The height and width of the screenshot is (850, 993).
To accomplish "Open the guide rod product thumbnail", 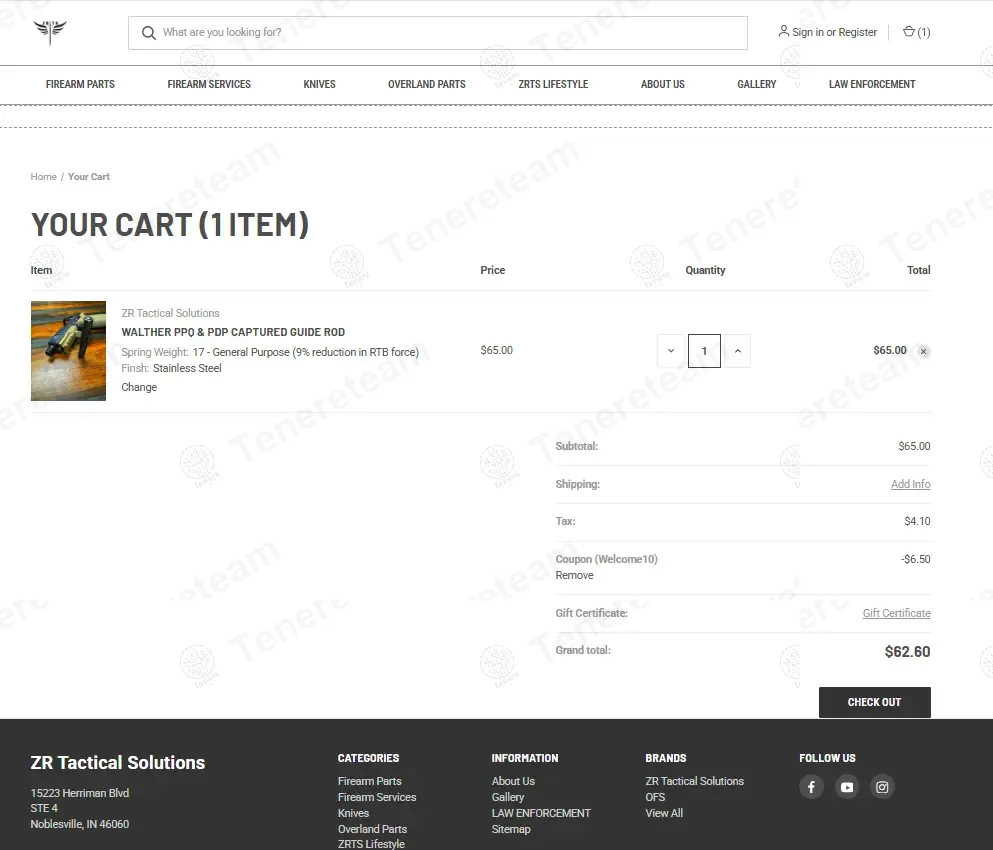I will (x=68, y=351).
